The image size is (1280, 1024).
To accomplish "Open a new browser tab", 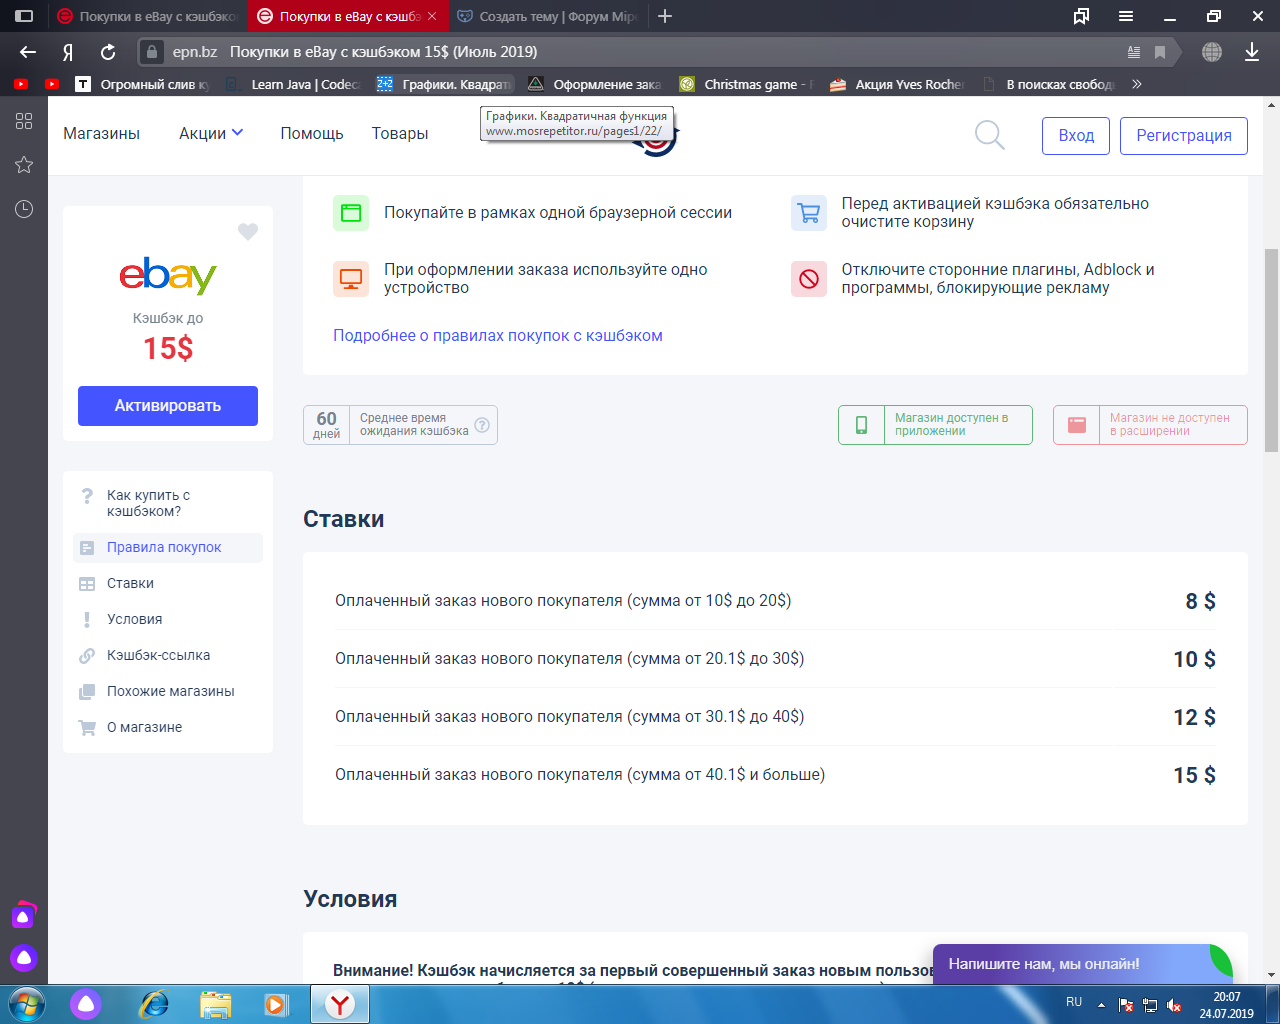I will click(x=665, y=16).
